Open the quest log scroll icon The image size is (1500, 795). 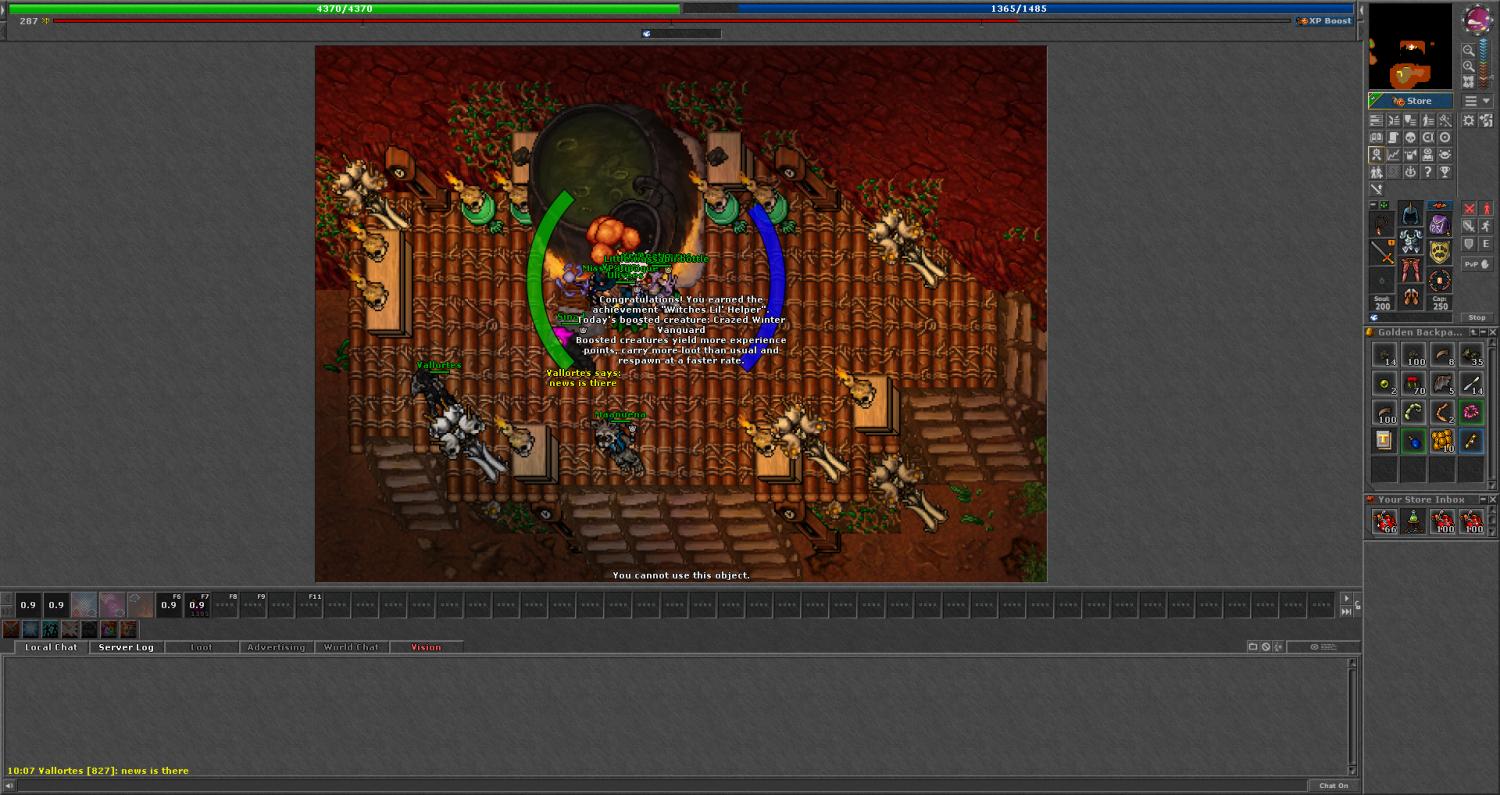click(1393, 137)
